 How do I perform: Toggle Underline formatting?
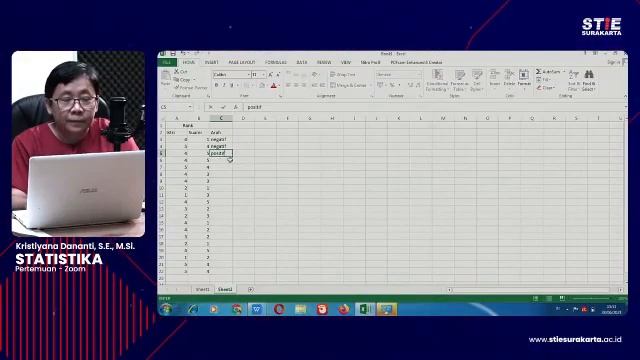pos(231,85)
